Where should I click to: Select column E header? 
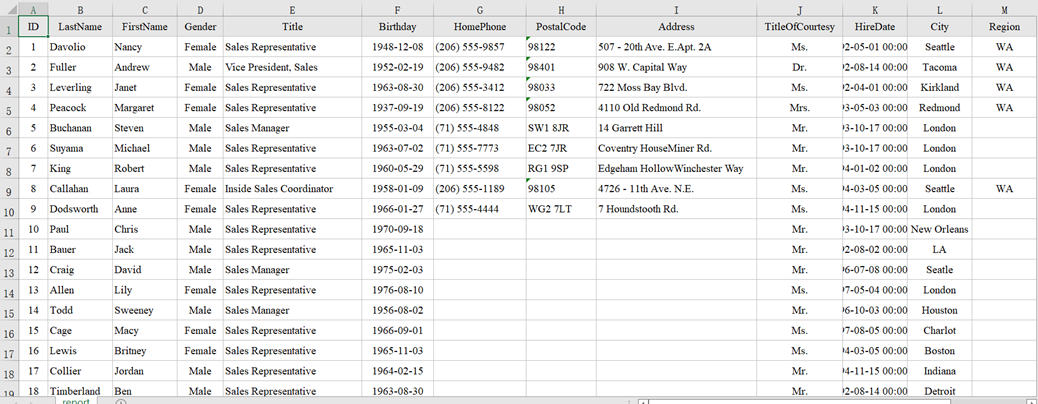click(292, 9)
